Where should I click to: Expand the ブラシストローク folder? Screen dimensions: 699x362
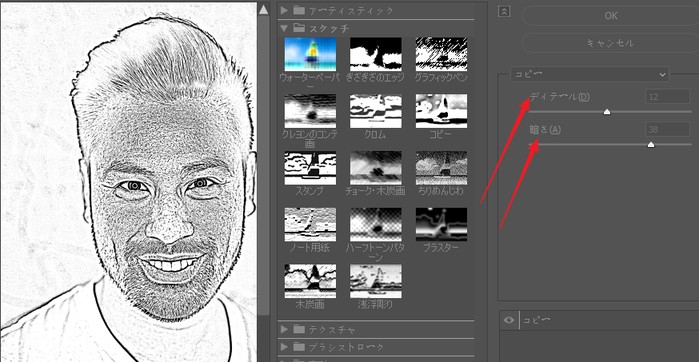(x=284, y=347)
